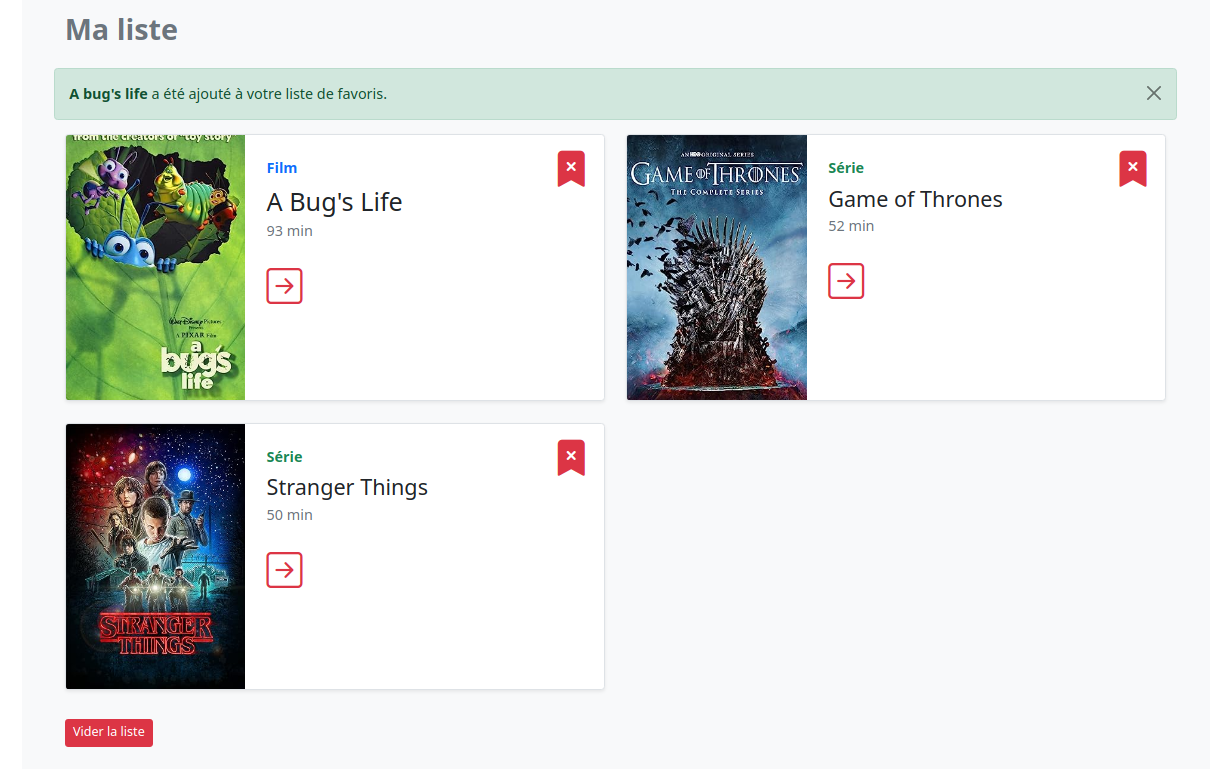Click the Ma liste page heading
Image resolution: width=1232 pixels, height=769 pixels.
tap(122, 30)
